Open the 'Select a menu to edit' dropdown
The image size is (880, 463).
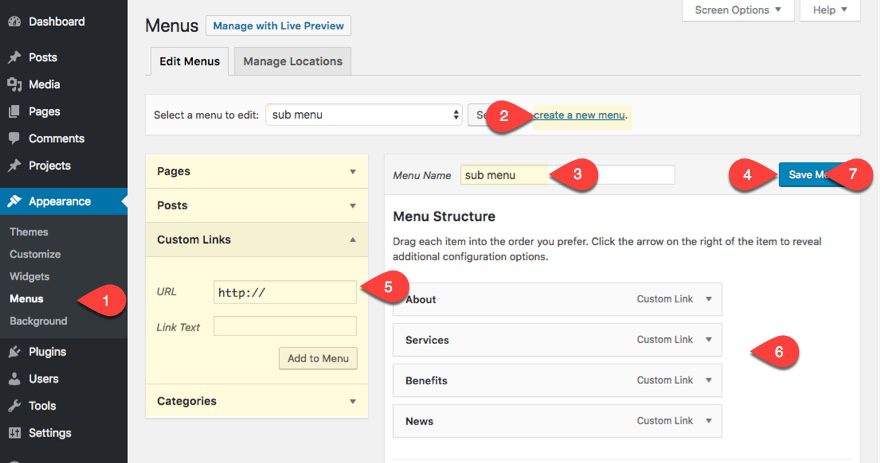tap(364, 115)
